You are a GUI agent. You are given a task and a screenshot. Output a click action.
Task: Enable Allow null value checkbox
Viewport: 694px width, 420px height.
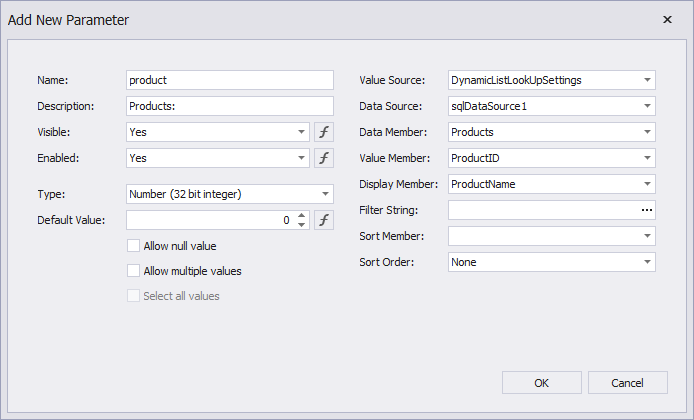click(x=134, y=246)
